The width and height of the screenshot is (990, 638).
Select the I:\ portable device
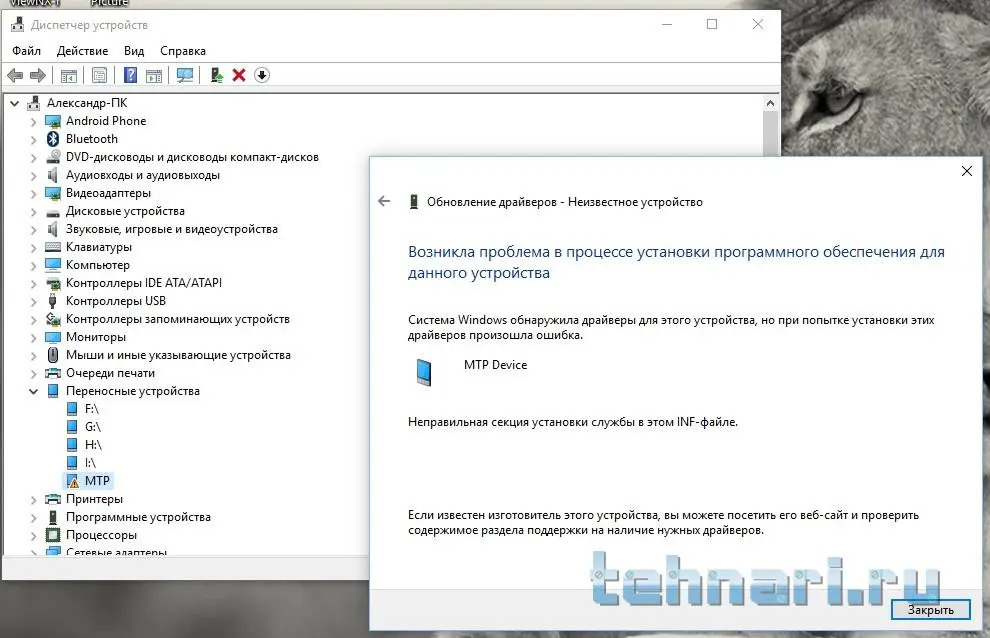[x=90, y=463]
